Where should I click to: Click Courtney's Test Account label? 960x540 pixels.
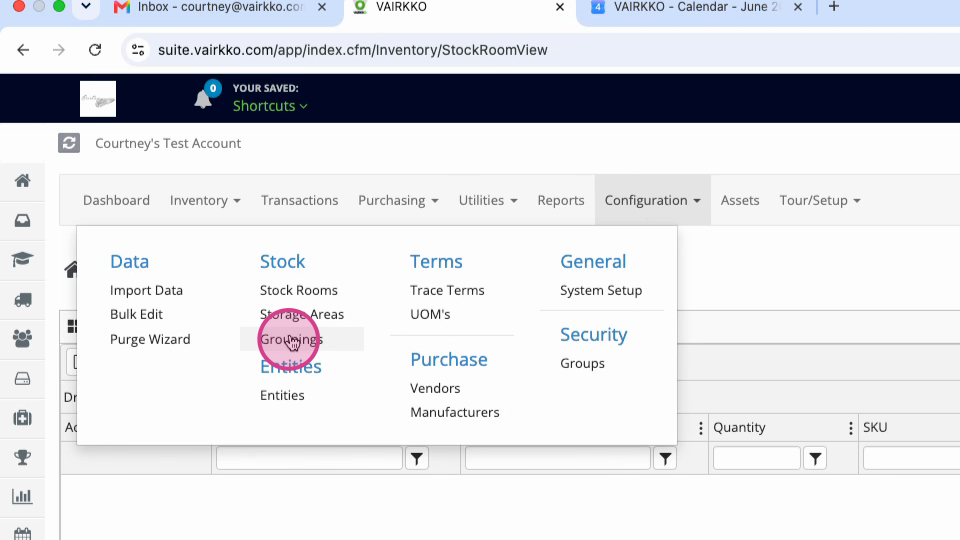168,143
